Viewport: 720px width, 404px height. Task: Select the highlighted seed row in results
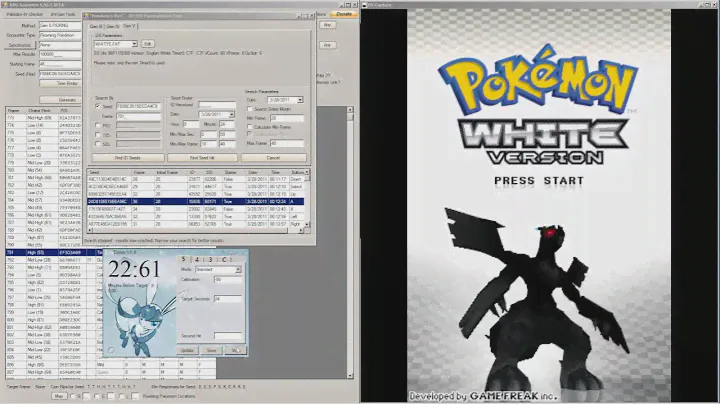tap(200, 200)
